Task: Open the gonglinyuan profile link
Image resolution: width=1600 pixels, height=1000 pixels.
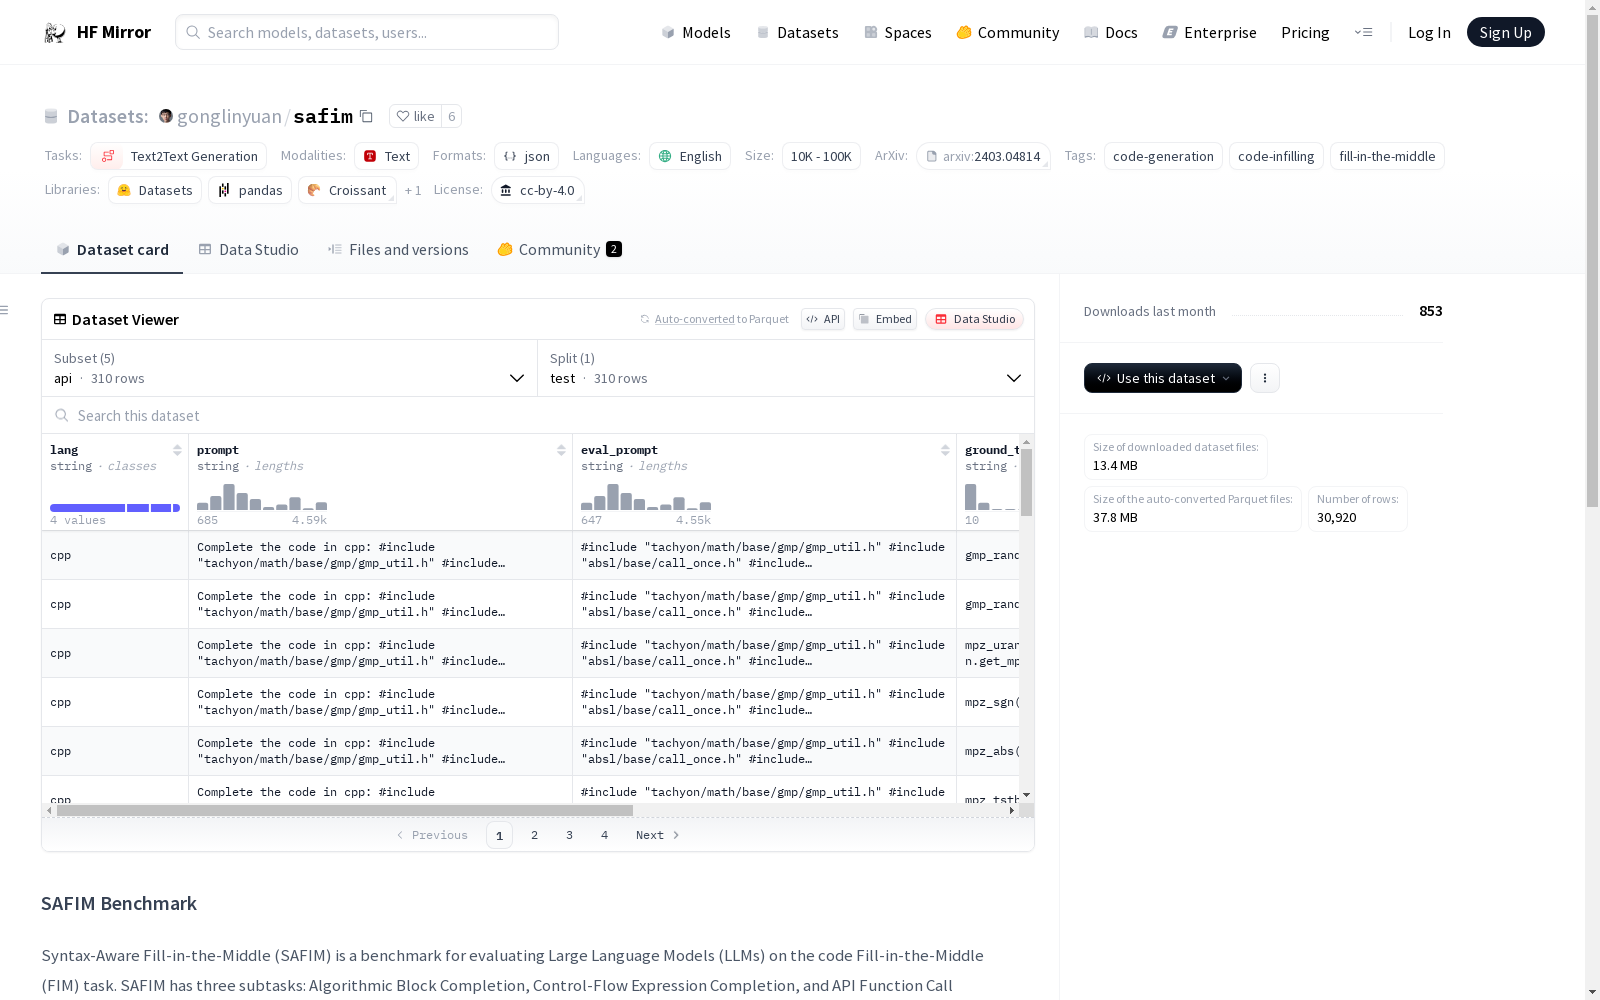Action: click(229, 116)
